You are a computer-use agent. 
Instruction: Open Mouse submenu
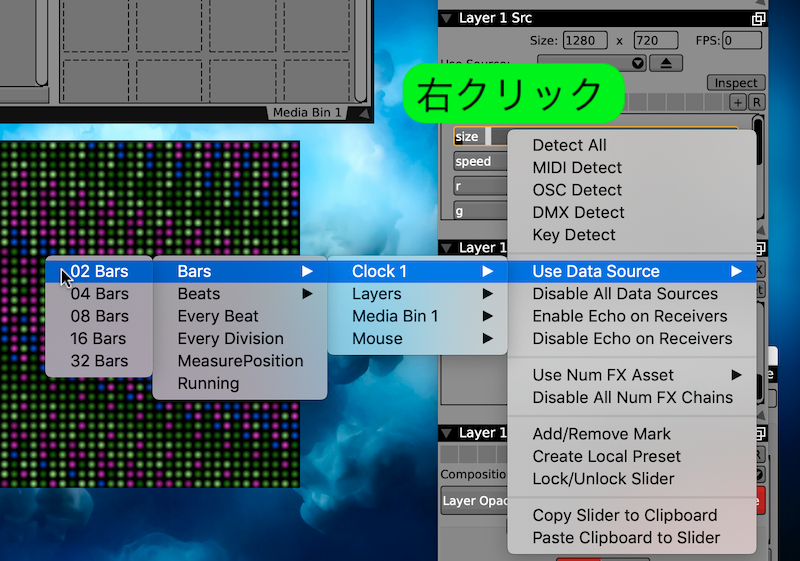[417, 339]
